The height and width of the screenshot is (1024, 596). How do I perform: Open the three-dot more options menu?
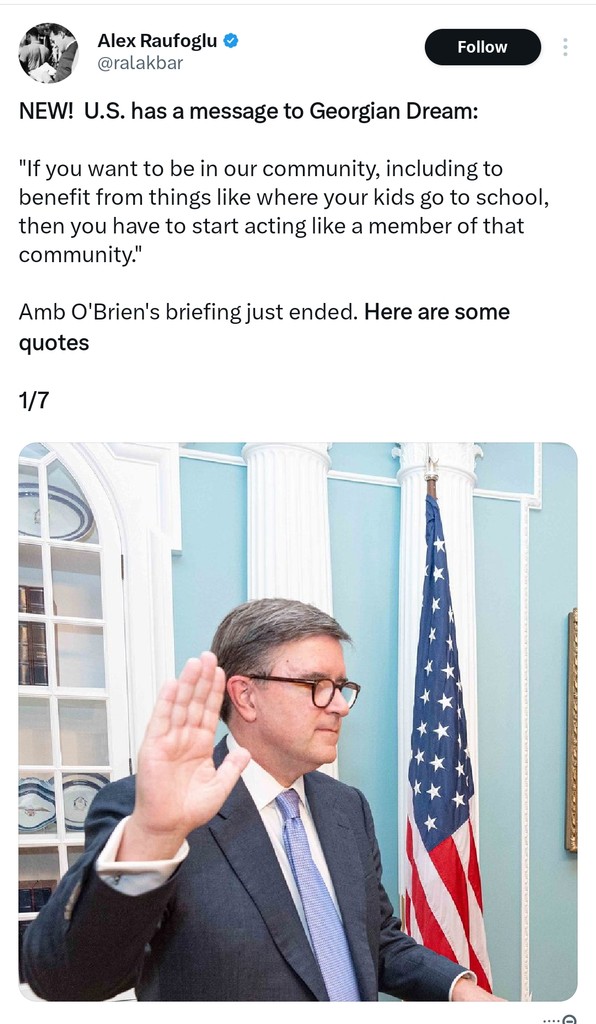point(565,47)
